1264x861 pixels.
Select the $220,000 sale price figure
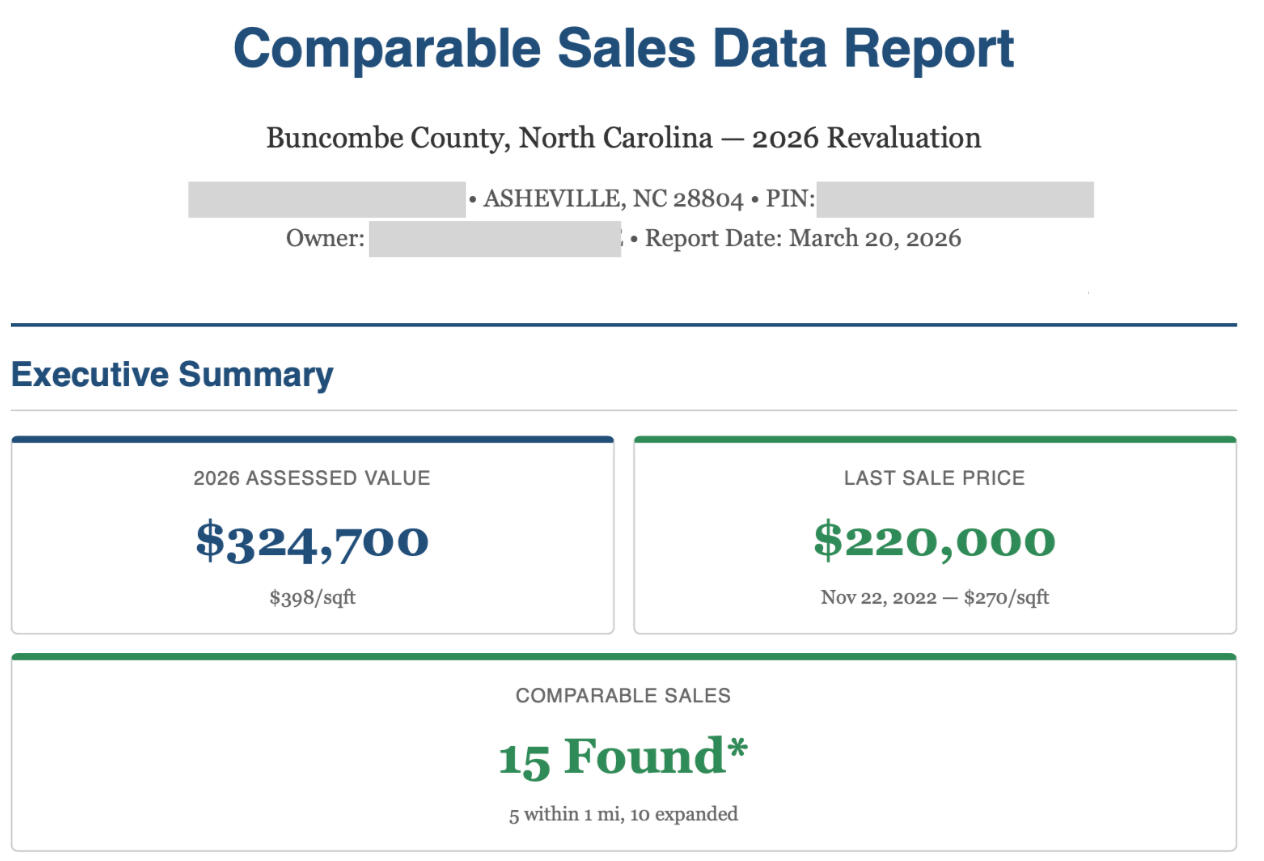click(934, 541)
